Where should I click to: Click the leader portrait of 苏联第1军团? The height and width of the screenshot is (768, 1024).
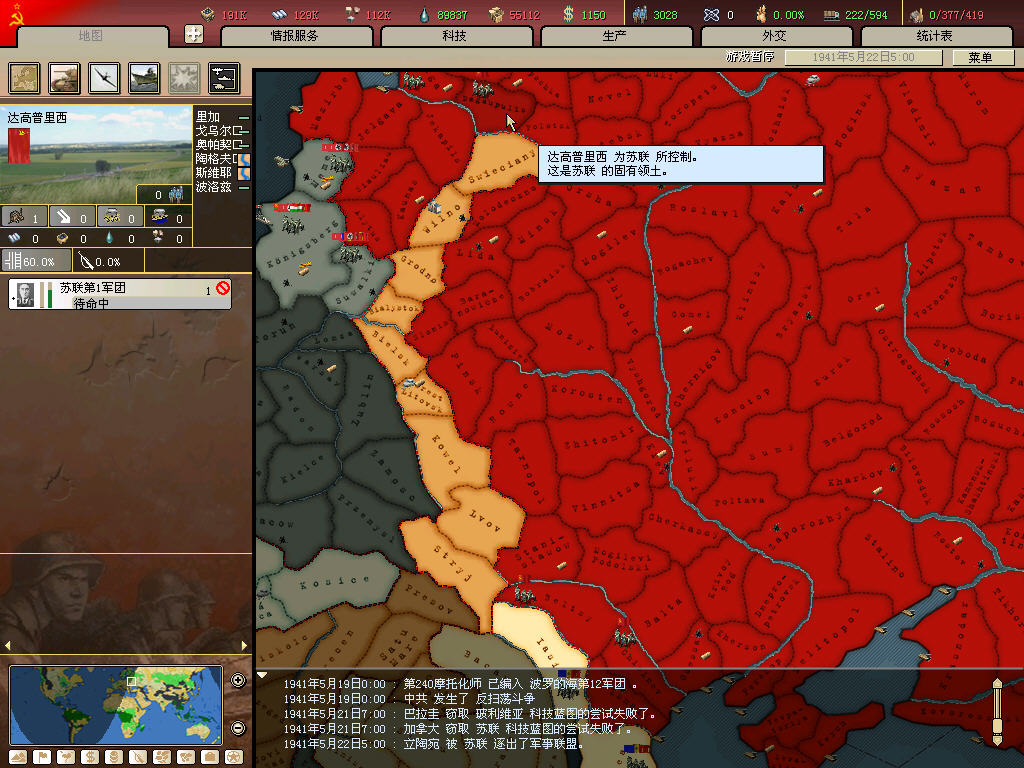click(25, 295)
